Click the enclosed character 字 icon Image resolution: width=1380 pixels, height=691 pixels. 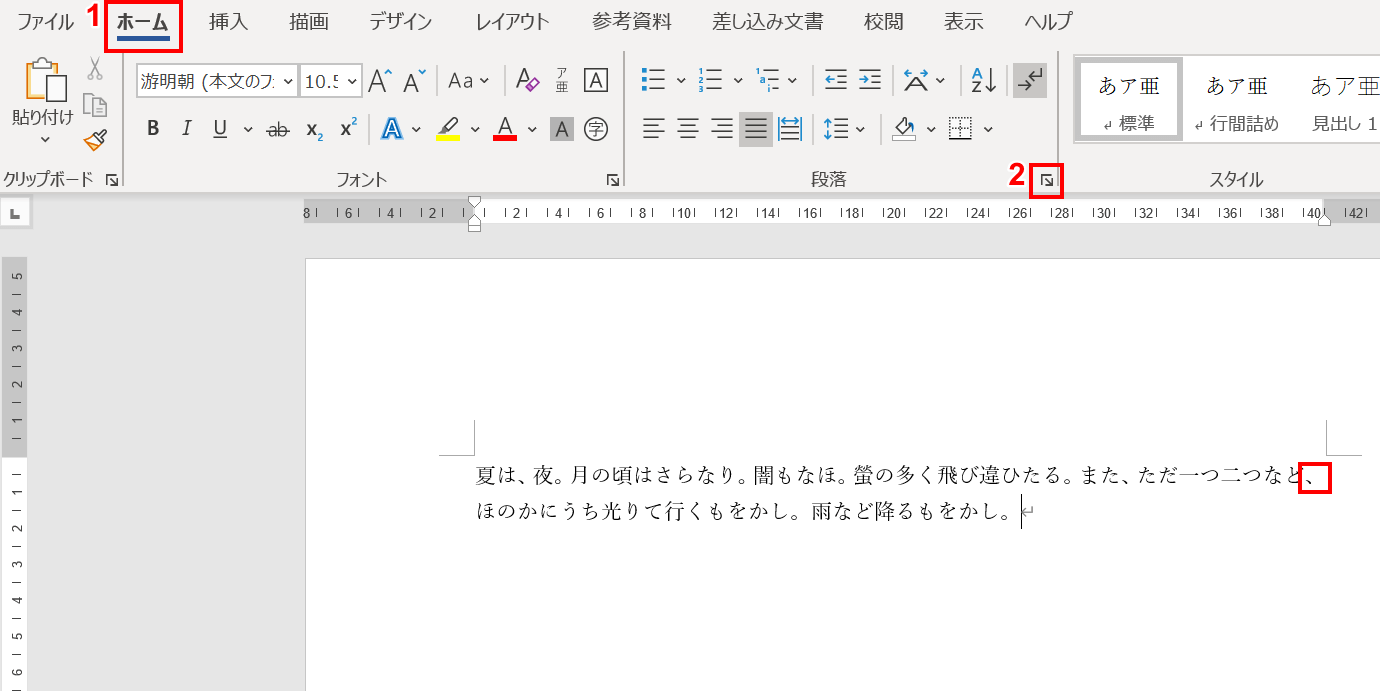pos(596,129)
